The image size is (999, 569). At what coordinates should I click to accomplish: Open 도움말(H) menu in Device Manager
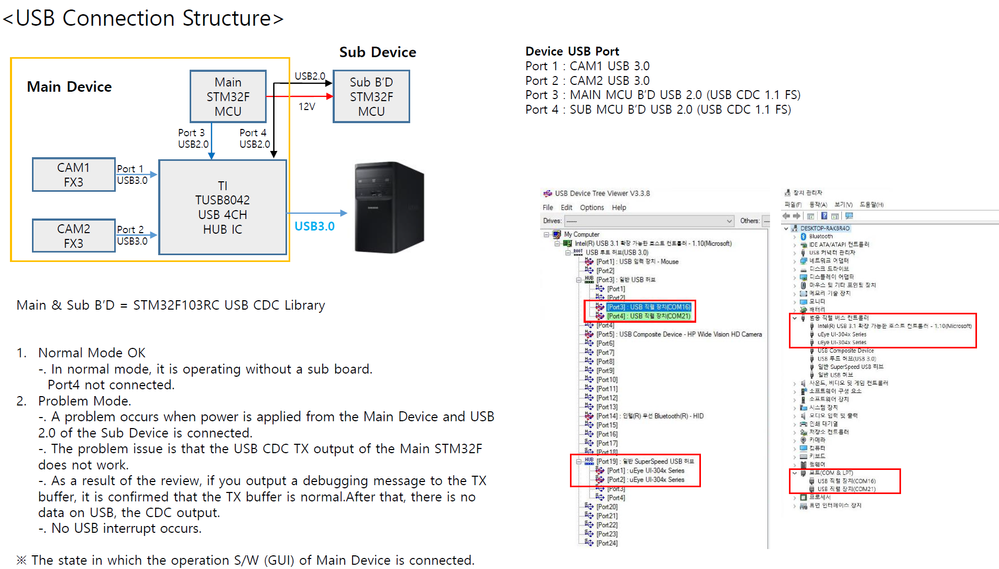pyautogui.click(x=872, y=205)
